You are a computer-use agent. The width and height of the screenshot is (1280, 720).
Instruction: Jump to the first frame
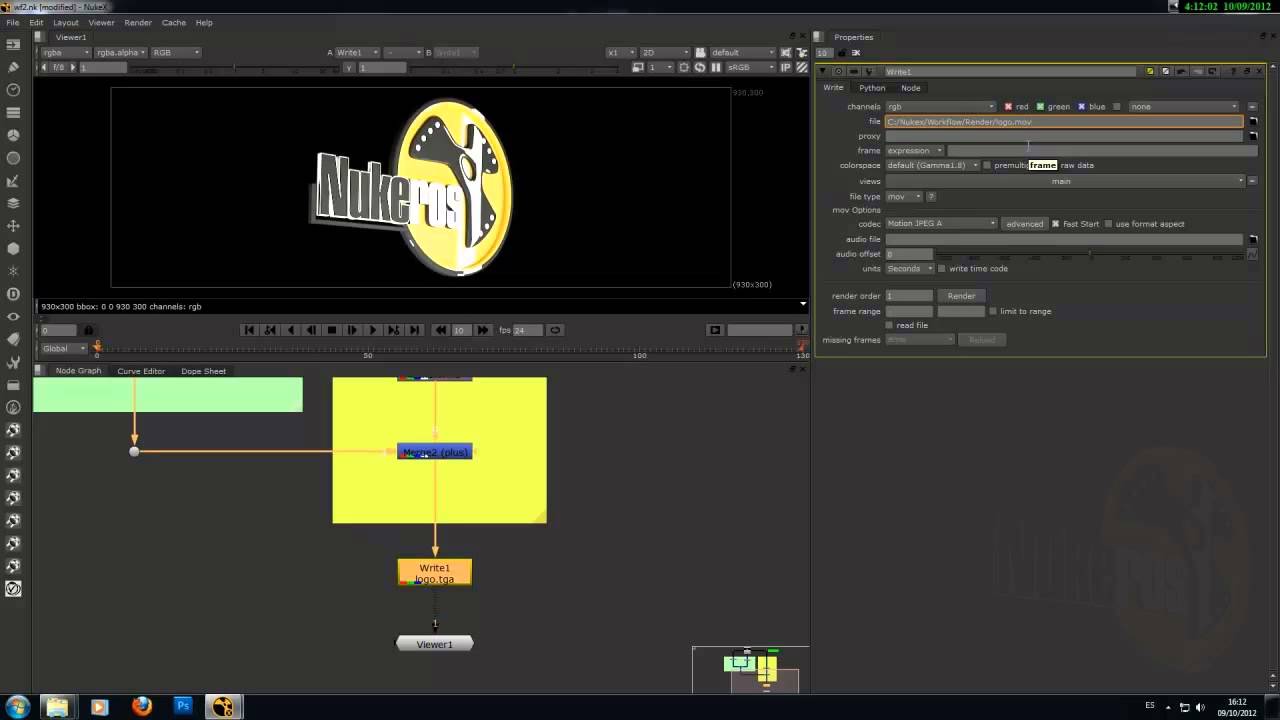click(249, 330)
